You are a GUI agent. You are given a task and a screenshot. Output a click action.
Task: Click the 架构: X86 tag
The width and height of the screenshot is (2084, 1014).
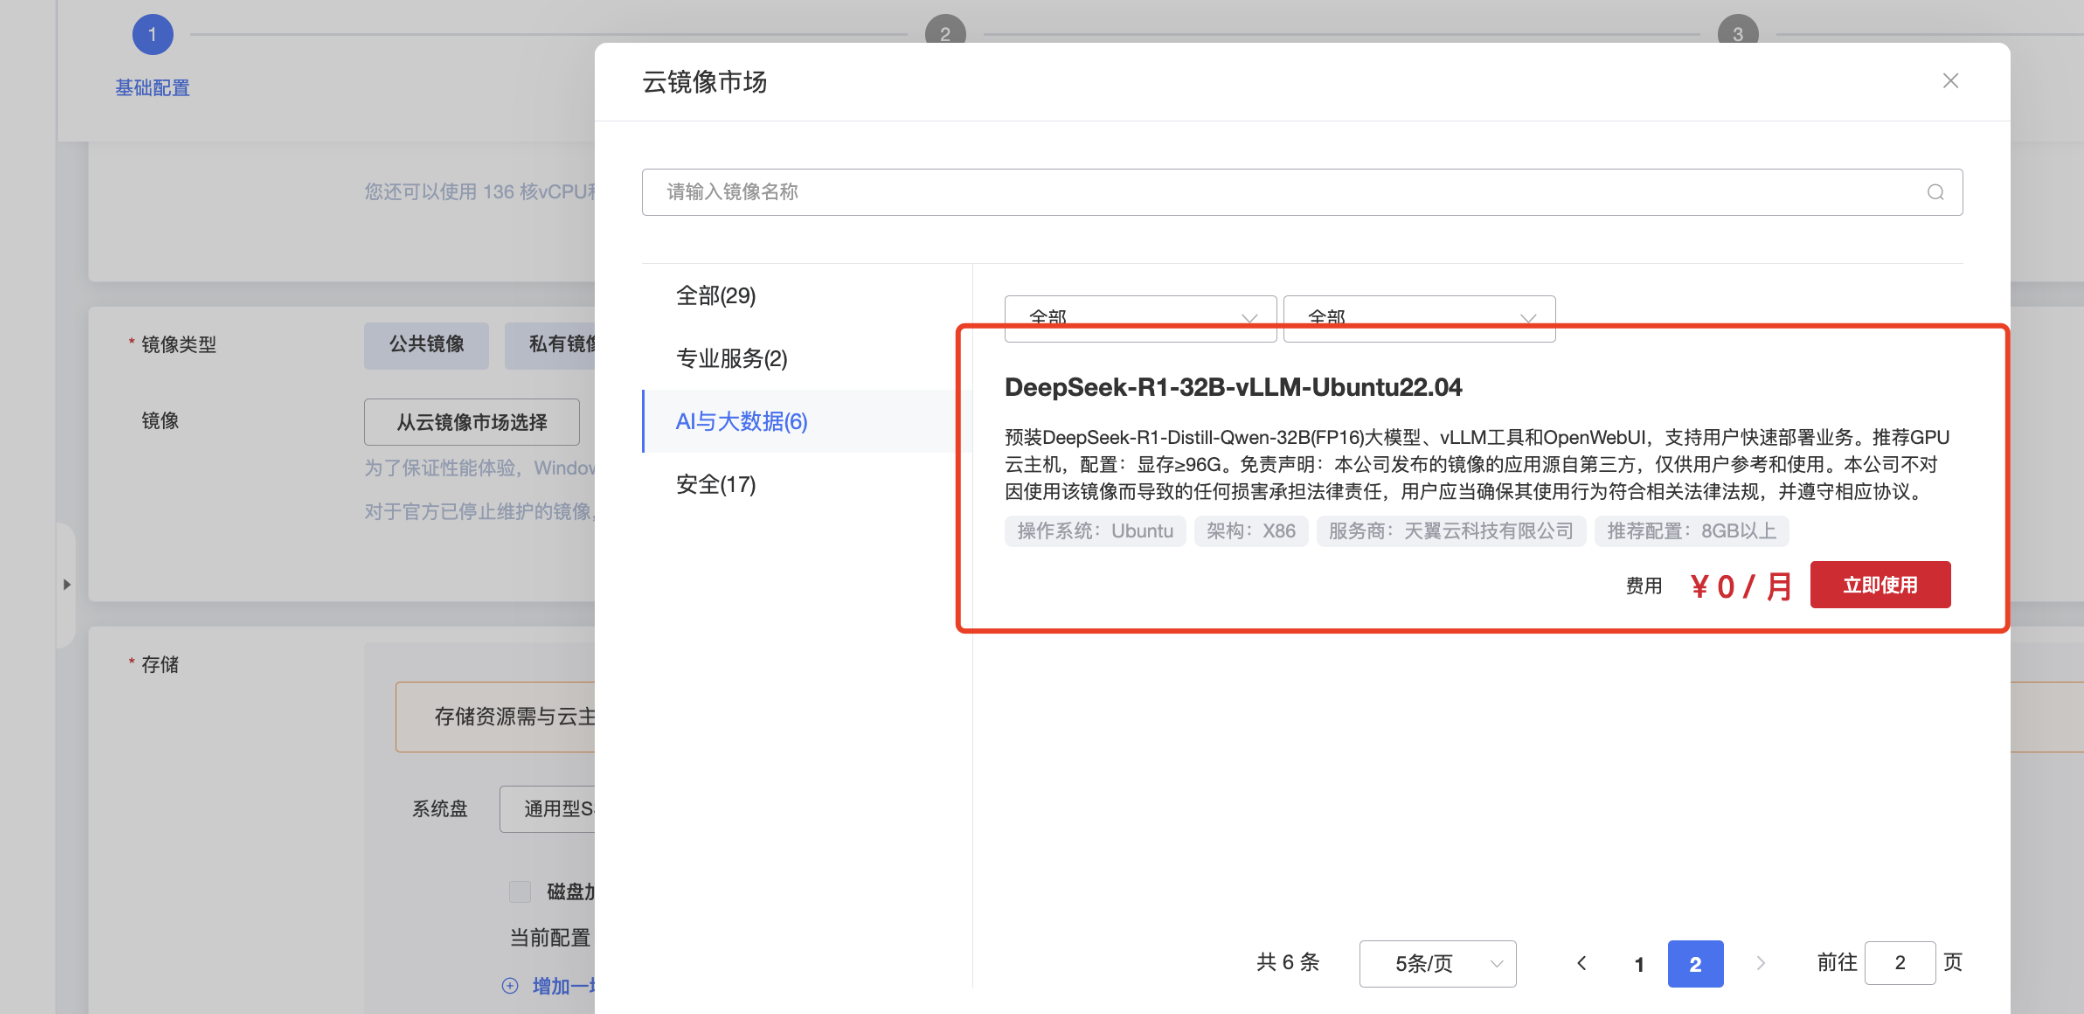1251,531
